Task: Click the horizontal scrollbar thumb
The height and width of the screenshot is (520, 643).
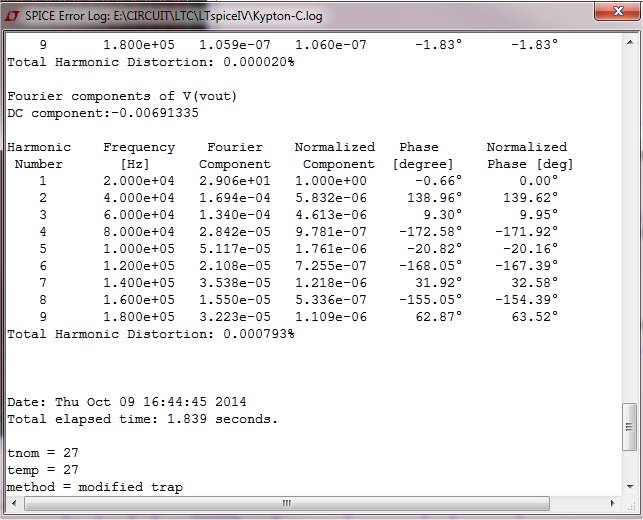Action: point(287,503)
